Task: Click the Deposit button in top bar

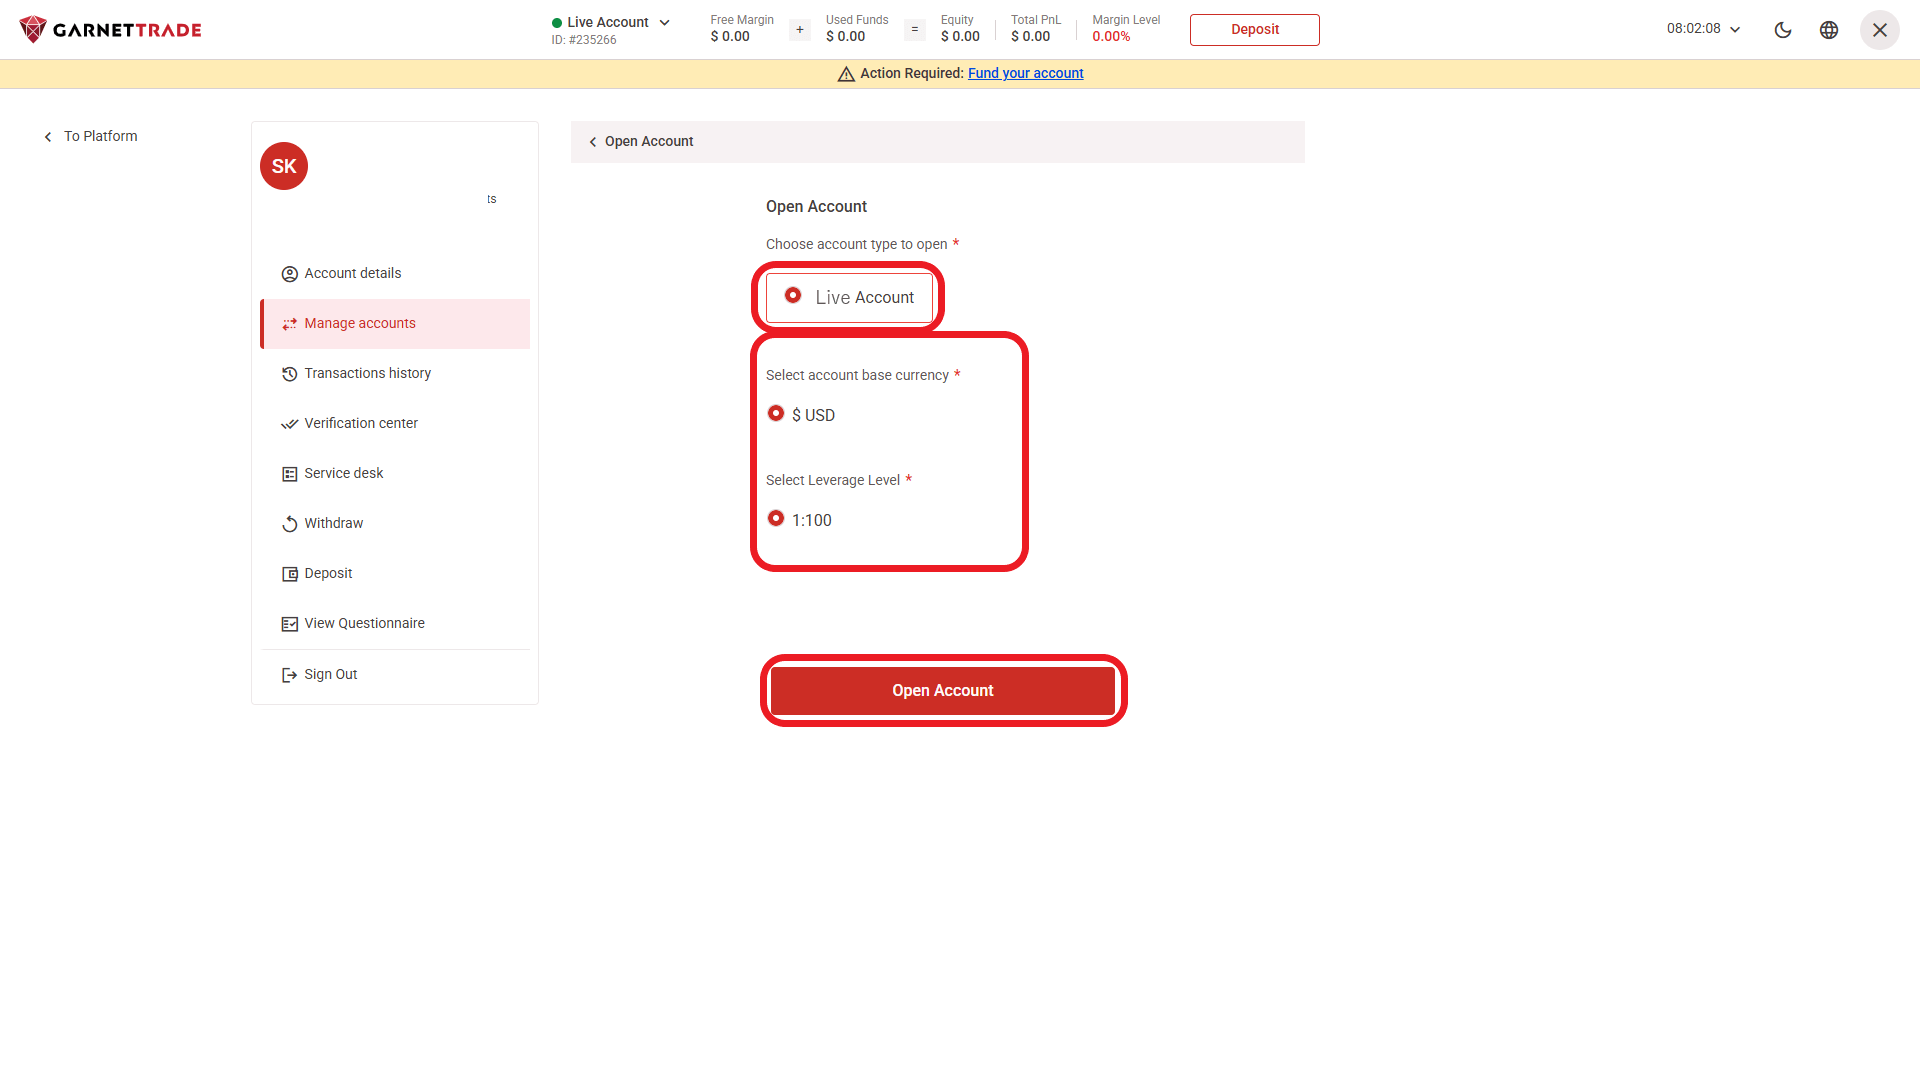Action: coord(1254,30)
